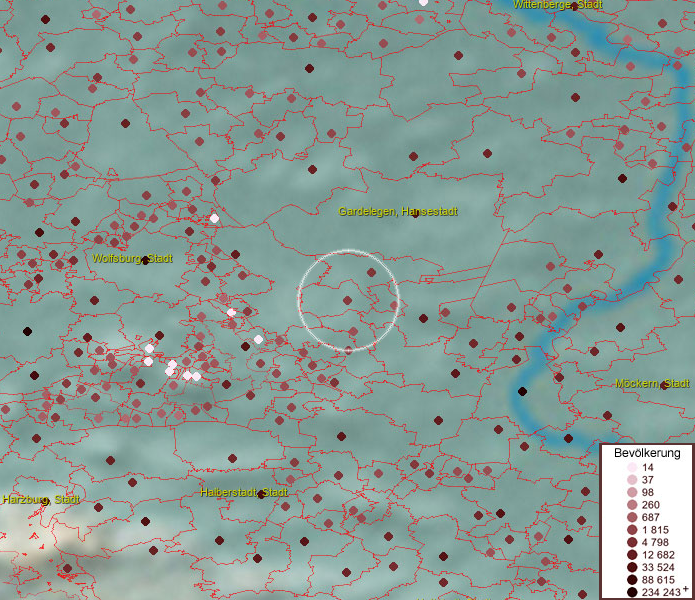Select the "Möckern, Stadt" map label

point(652,383)
